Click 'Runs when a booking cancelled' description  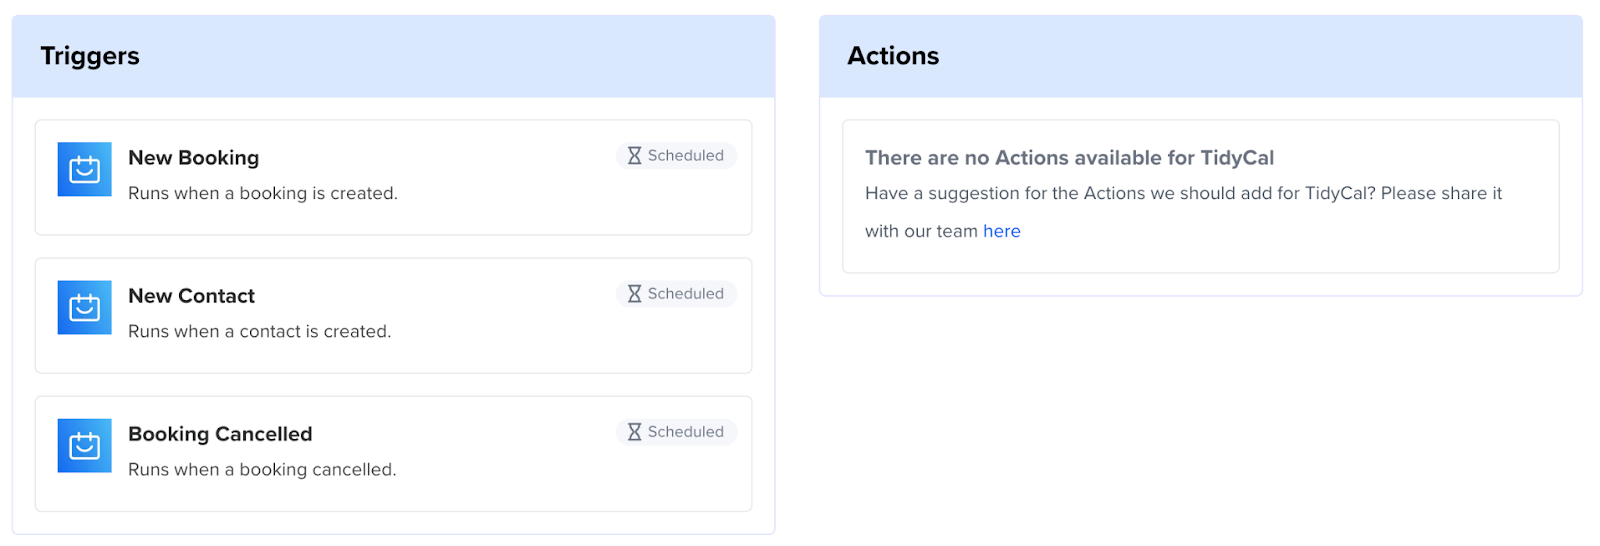(x=262, y=469)
